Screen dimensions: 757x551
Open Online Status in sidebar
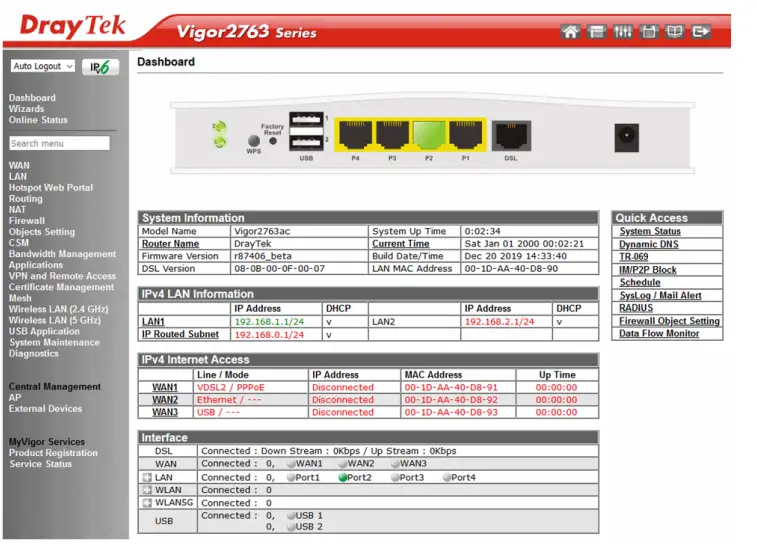pos(38,120)
